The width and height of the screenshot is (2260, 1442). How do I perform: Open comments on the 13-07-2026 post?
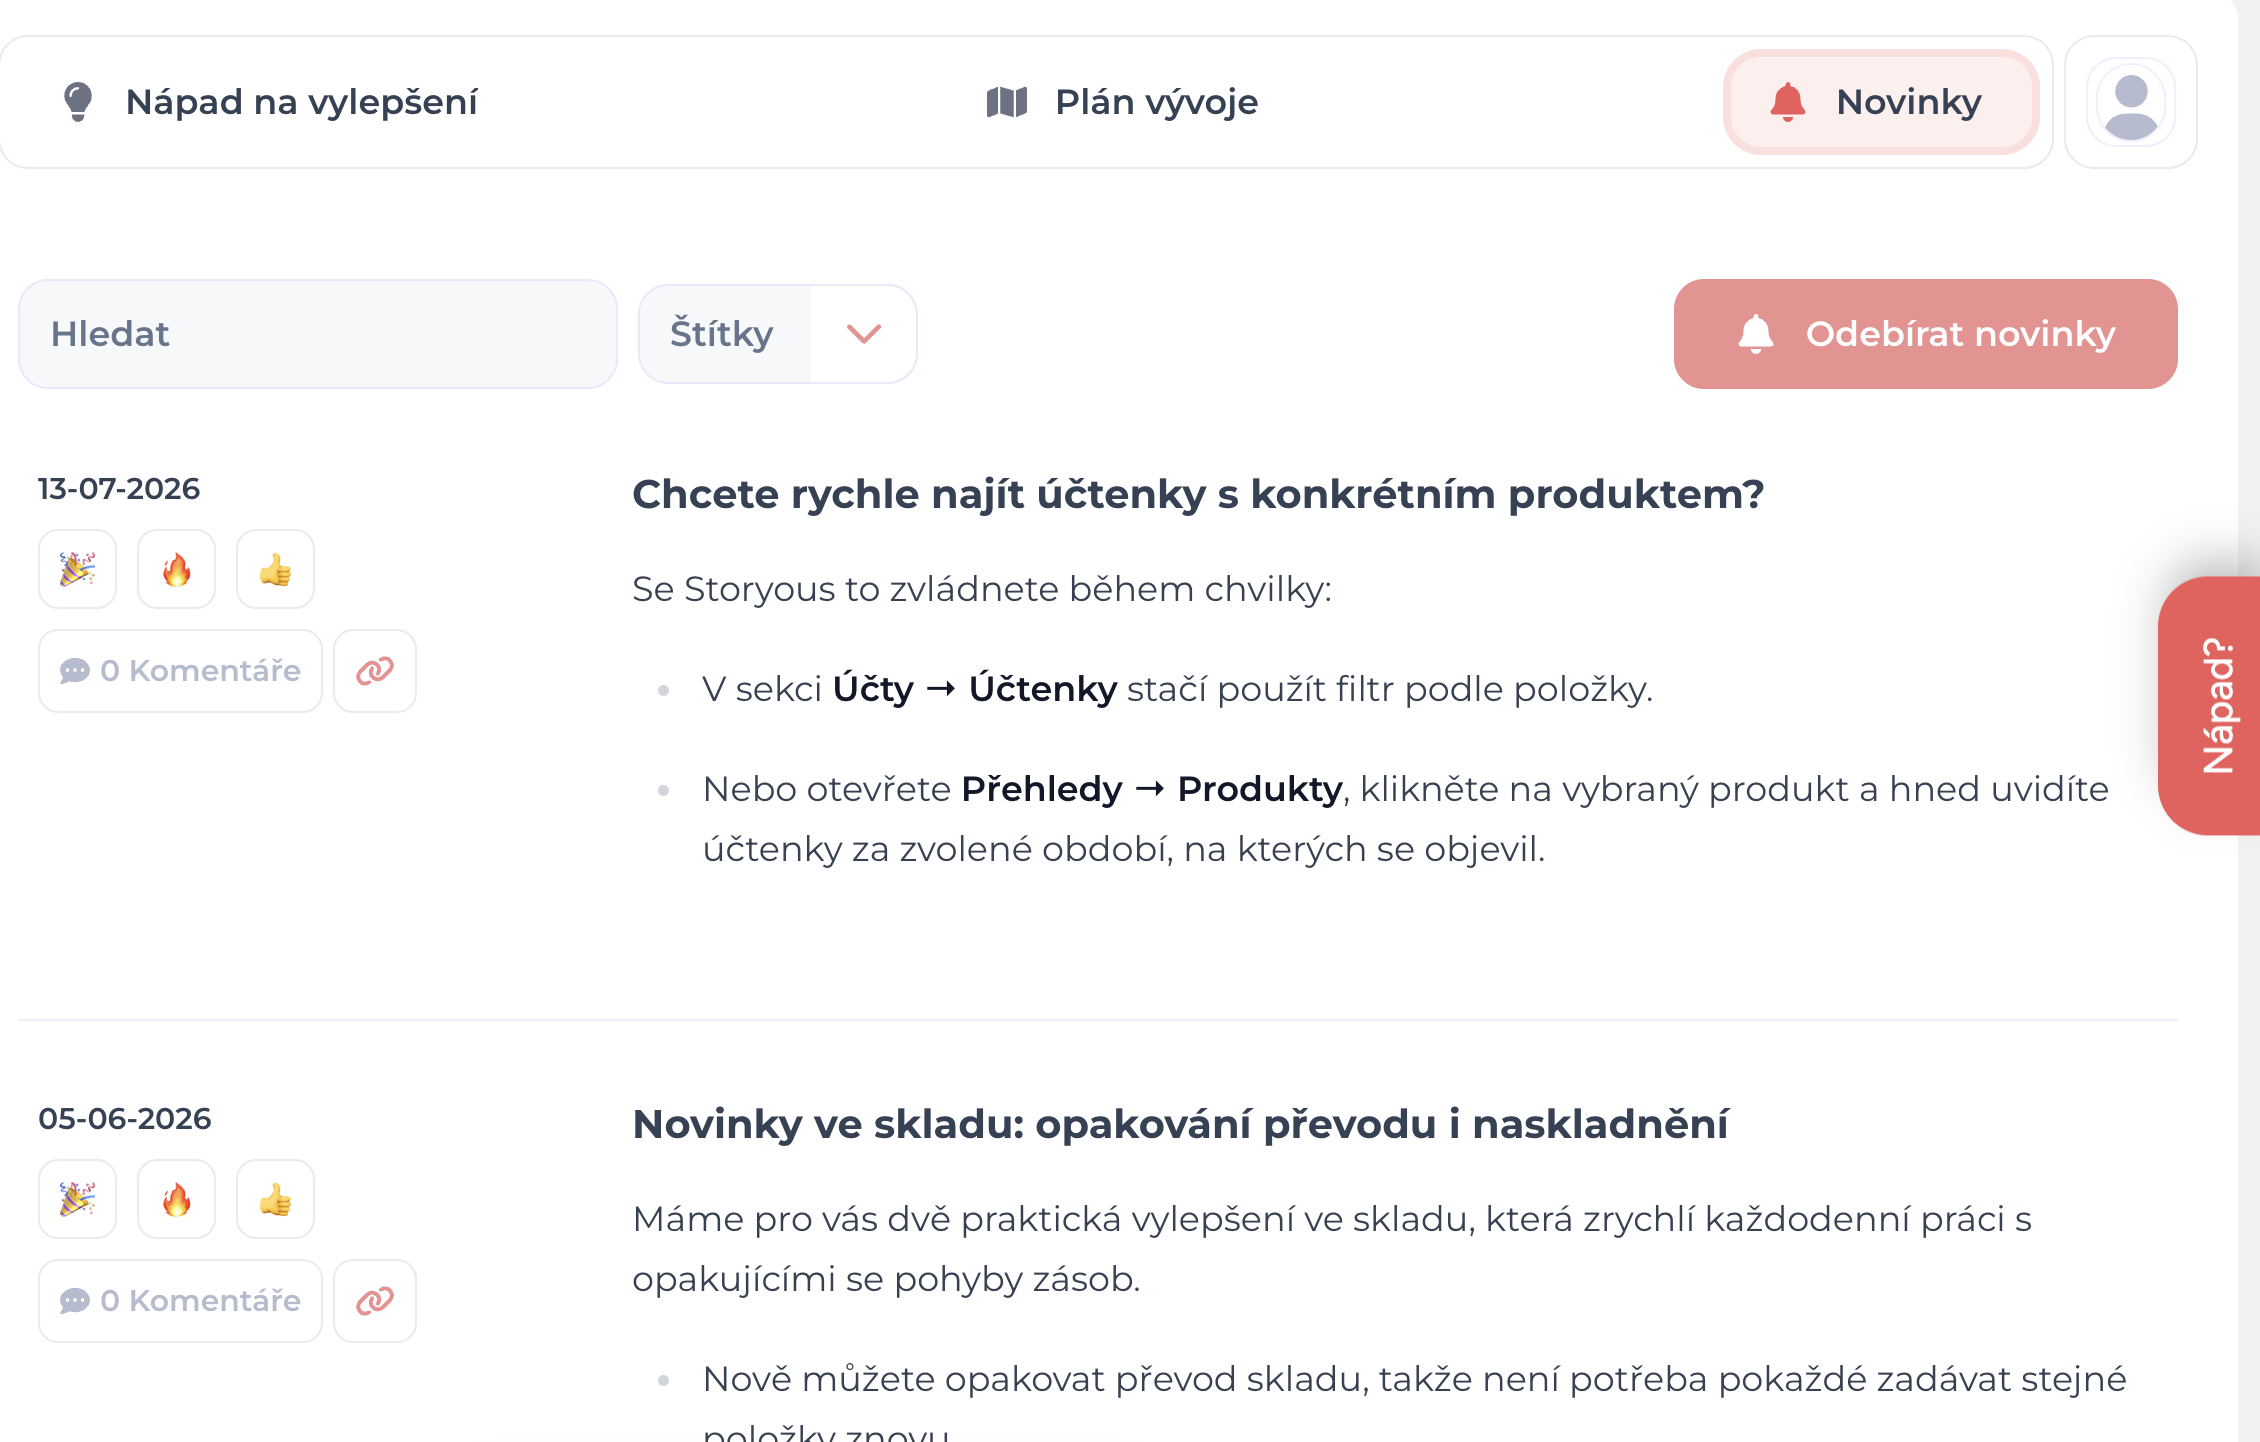pyautogui.click(x=180, y=671)
